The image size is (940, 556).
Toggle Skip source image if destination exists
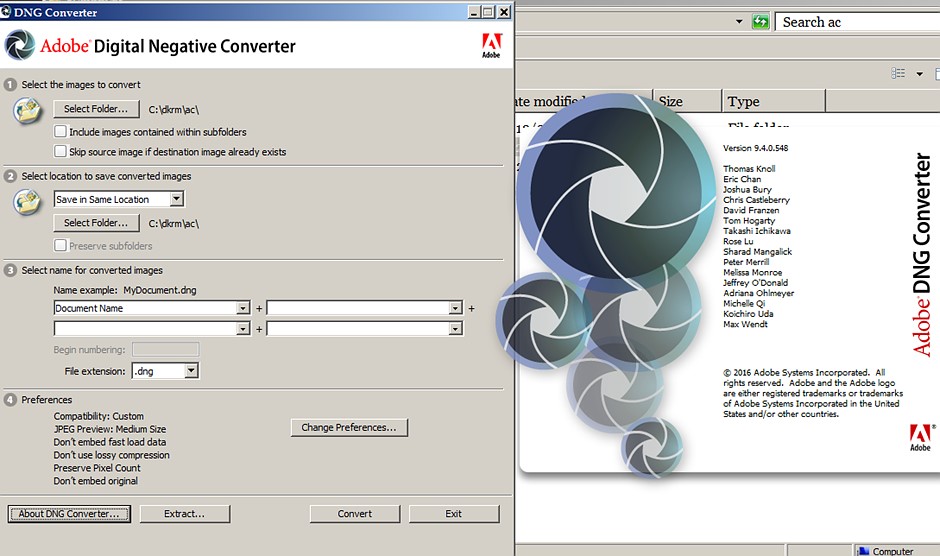60,151
